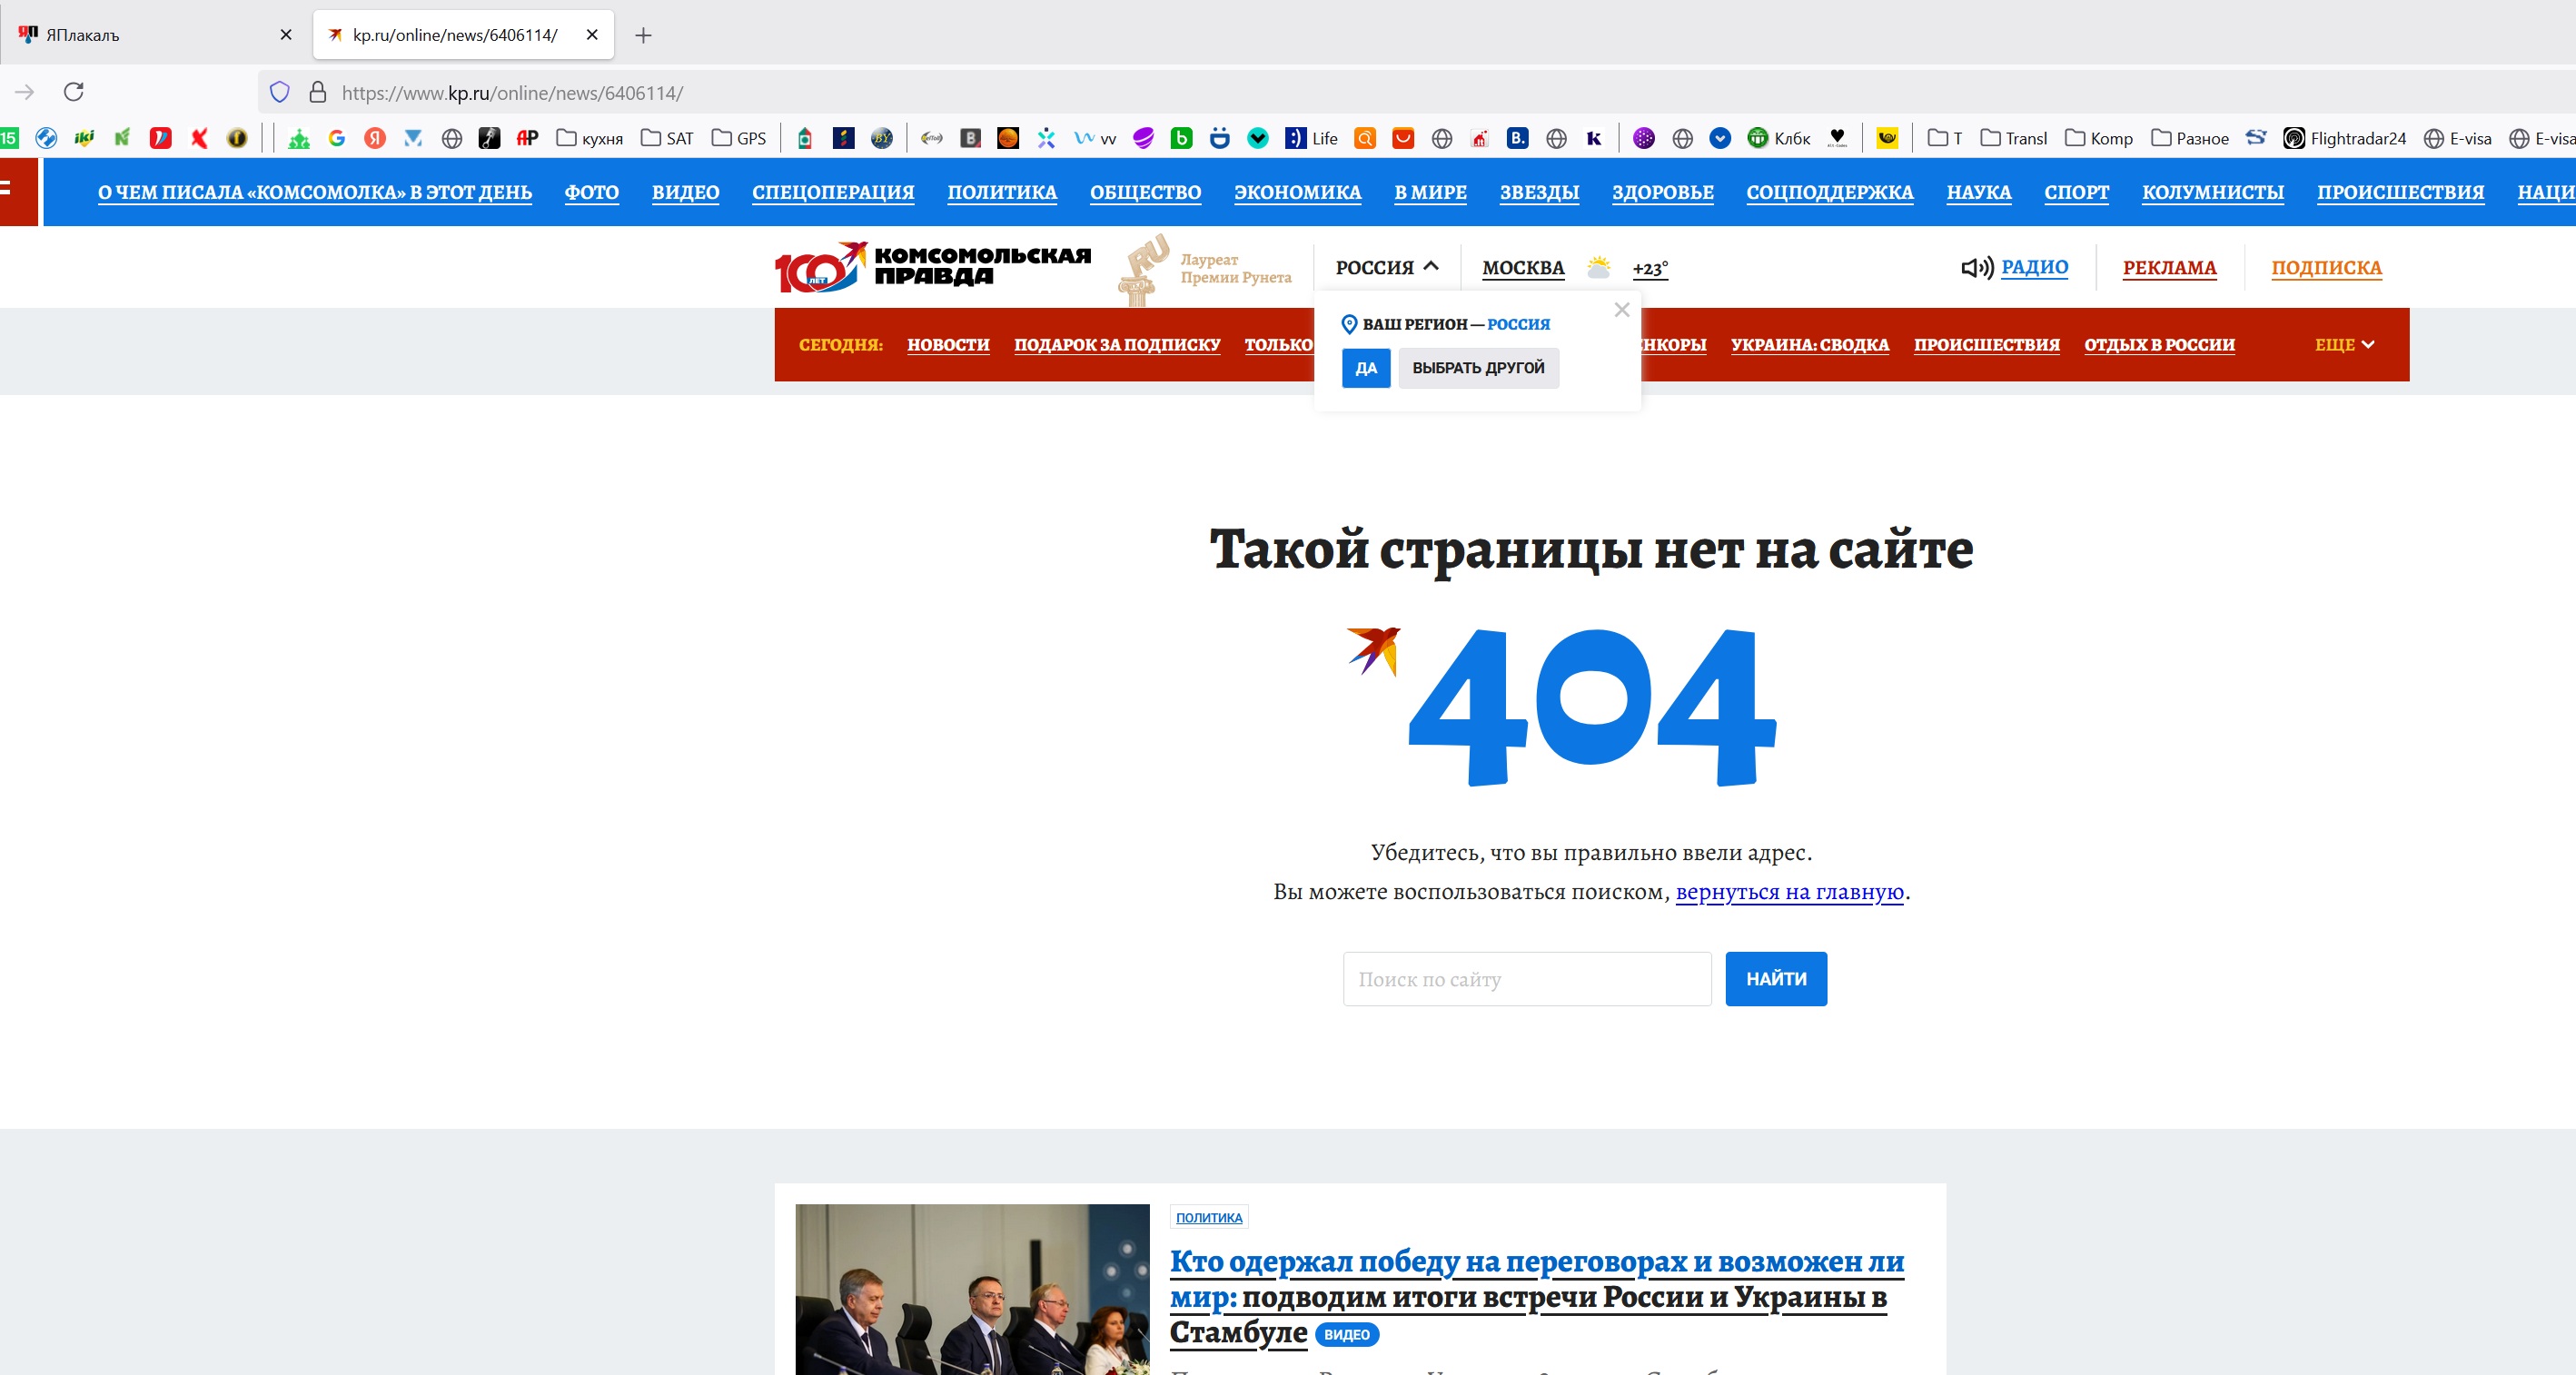Viewport: 2576px width, 1375px height.
Task: Open the СПОРТ section
Action: click(x=2076, y=192)
